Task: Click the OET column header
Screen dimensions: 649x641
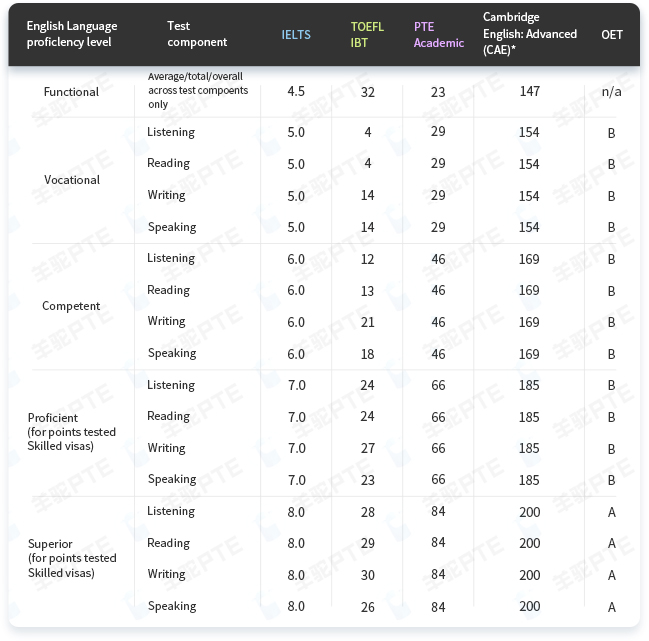Action: click(611, 35)
